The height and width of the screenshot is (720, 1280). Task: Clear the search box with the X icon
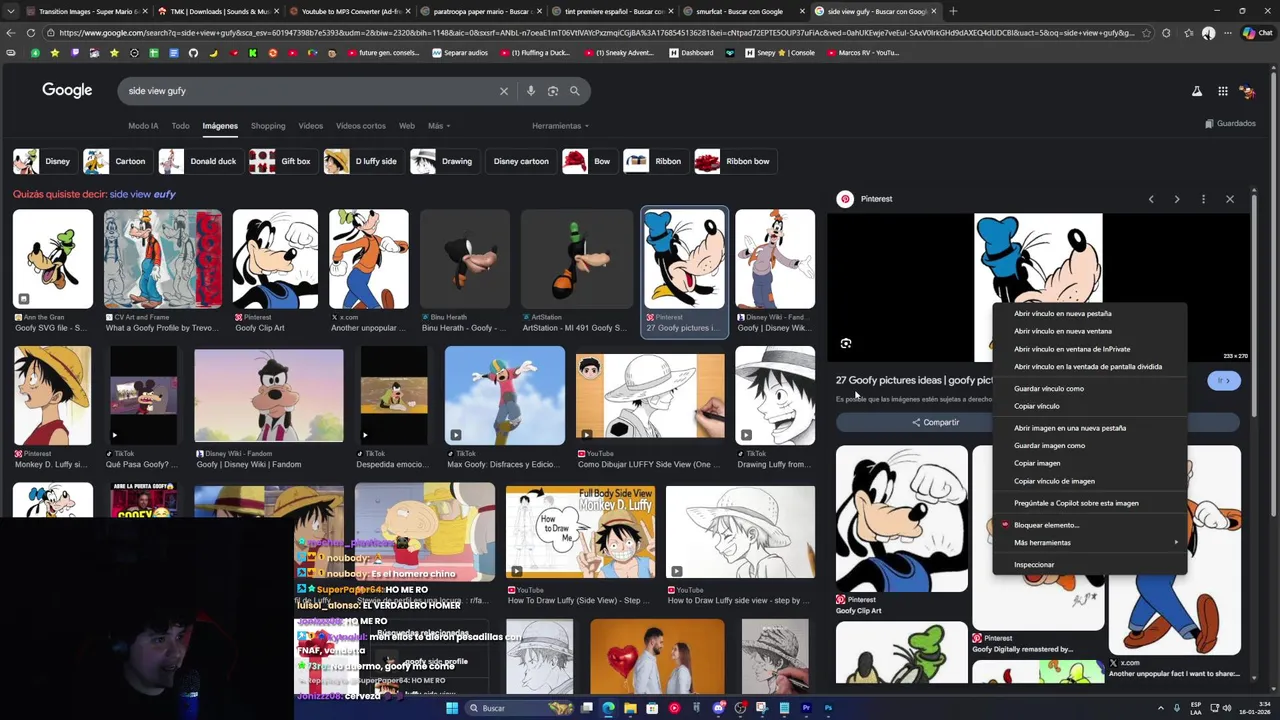click(x=504, y=91)
